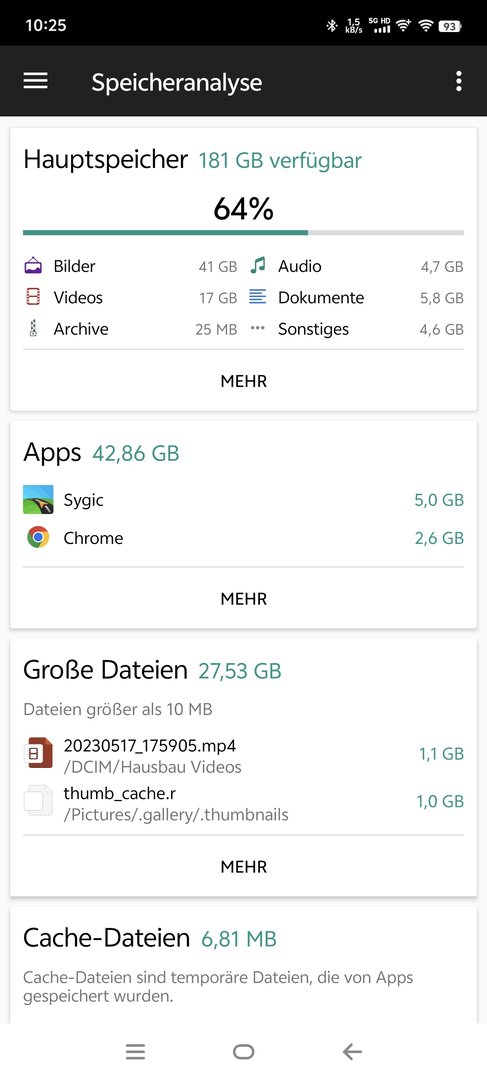The image size is (487, 1080).
Task: Tap the Sonstiges dots icon
Action: pyautogui.click(x=258, y=329)
